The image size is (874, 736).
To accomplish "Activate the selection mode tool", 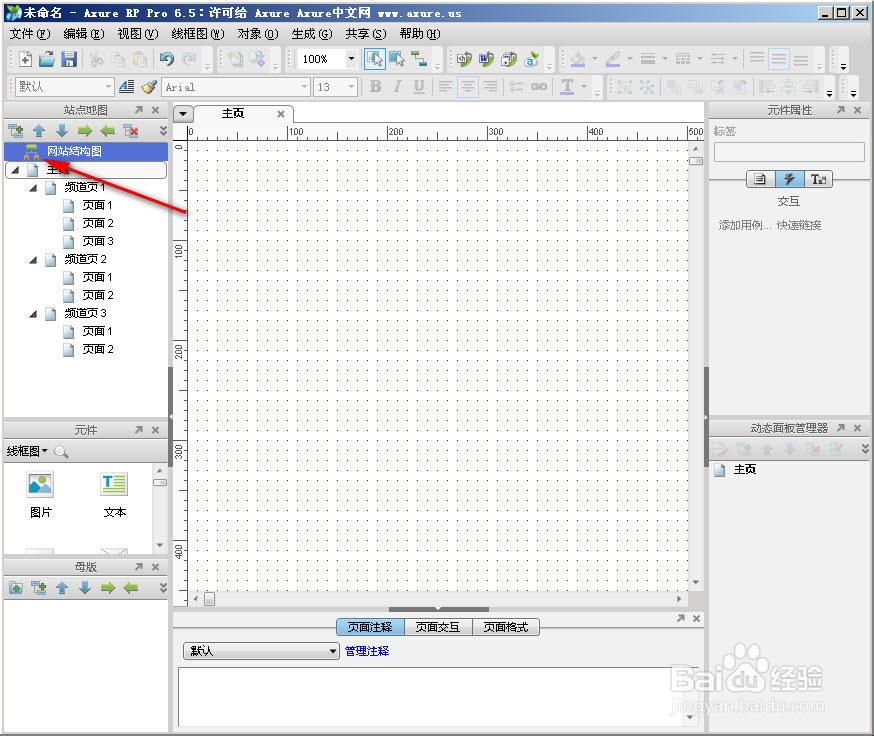I will 375,59.
